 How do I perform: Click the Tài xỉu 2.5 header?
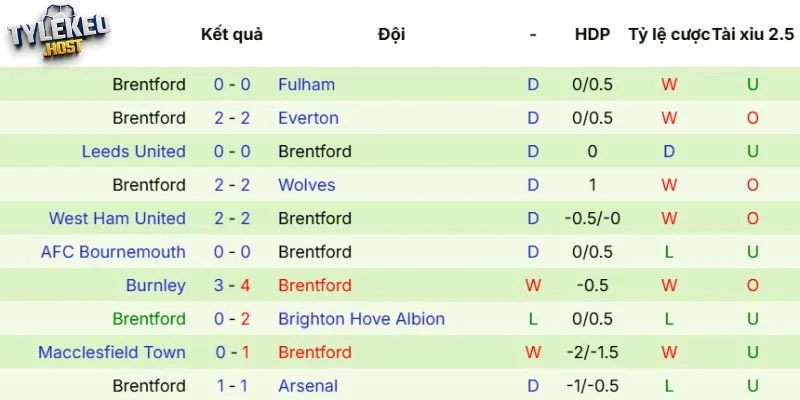tap(753, 34)
